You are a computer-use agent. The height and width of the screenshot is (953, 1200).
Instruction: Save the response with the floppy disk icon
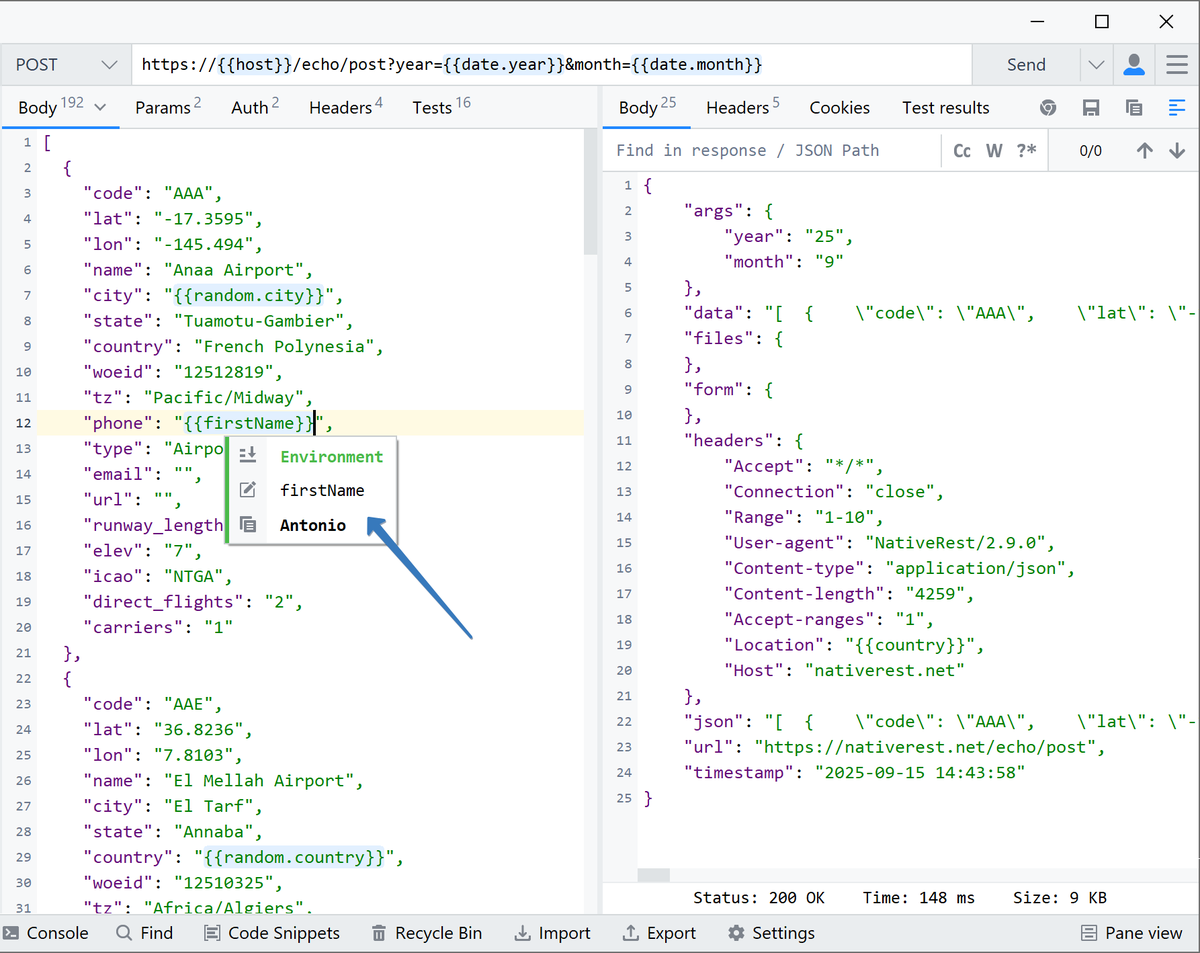click(x=1091, y=108)
